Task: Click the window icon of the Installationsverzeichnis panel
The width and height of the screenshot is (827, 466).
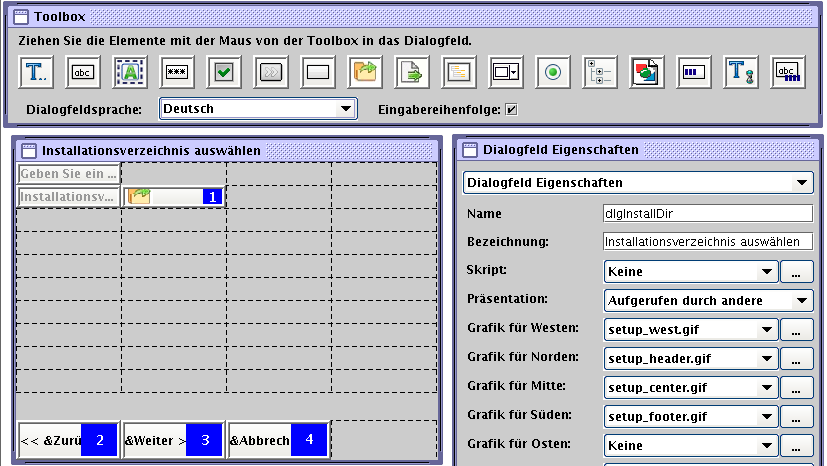Action: click(28, 151)
